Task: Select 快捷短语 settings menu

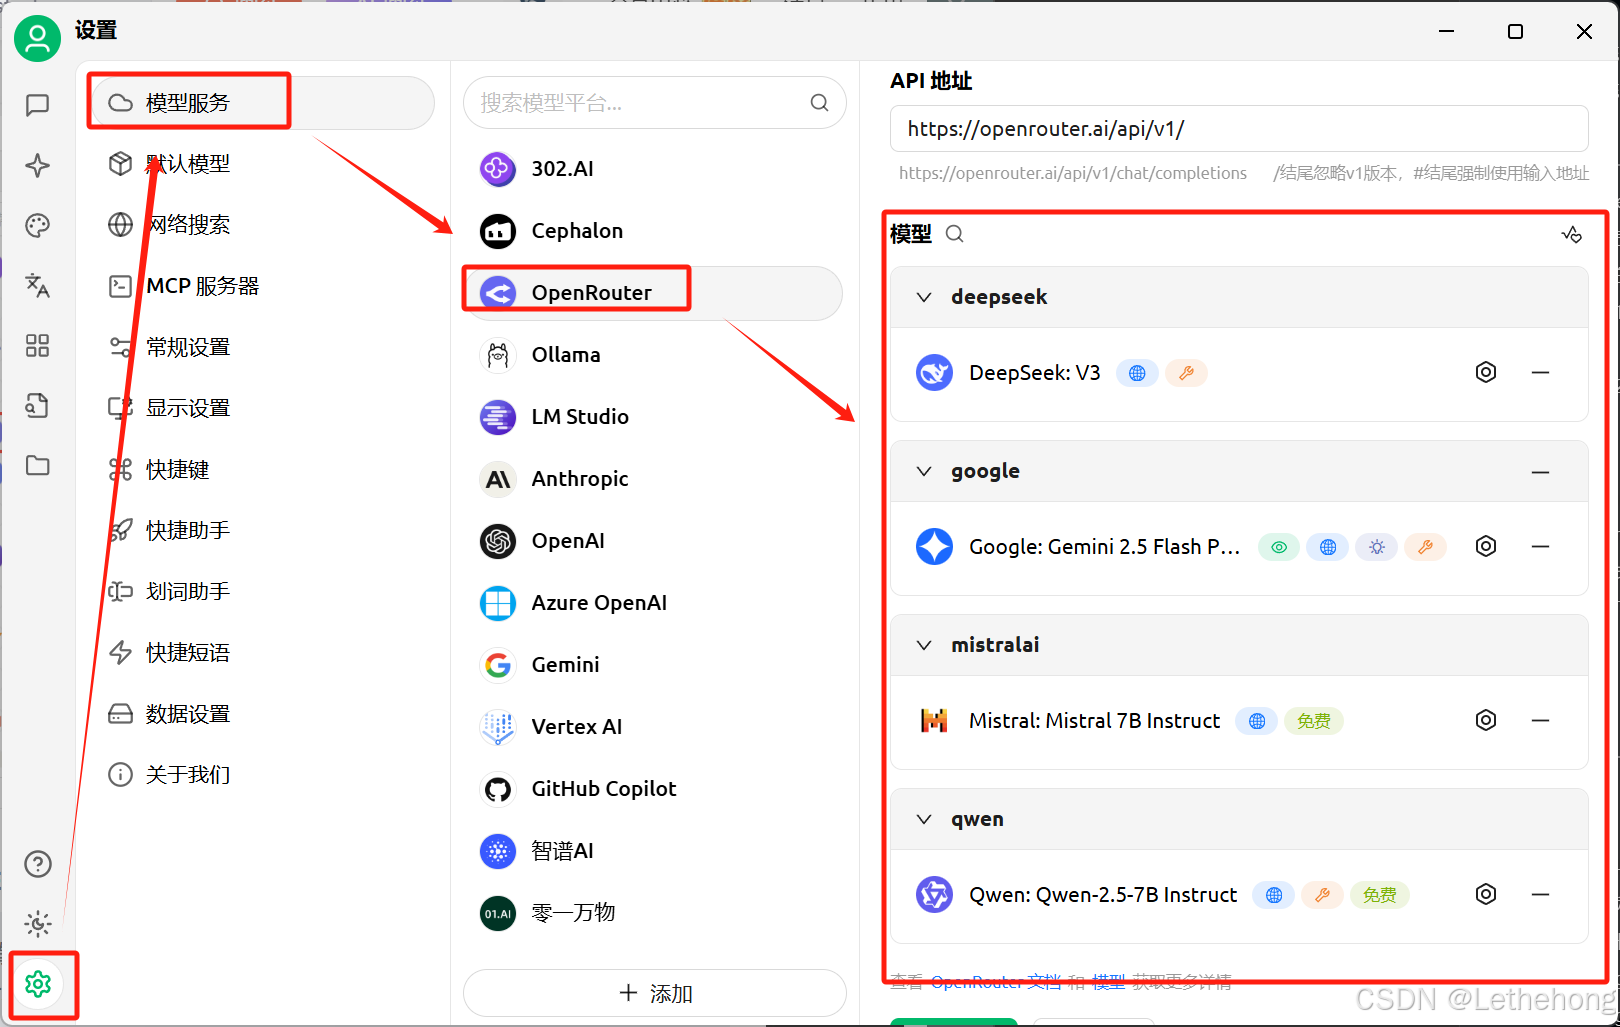Action: 263,652
